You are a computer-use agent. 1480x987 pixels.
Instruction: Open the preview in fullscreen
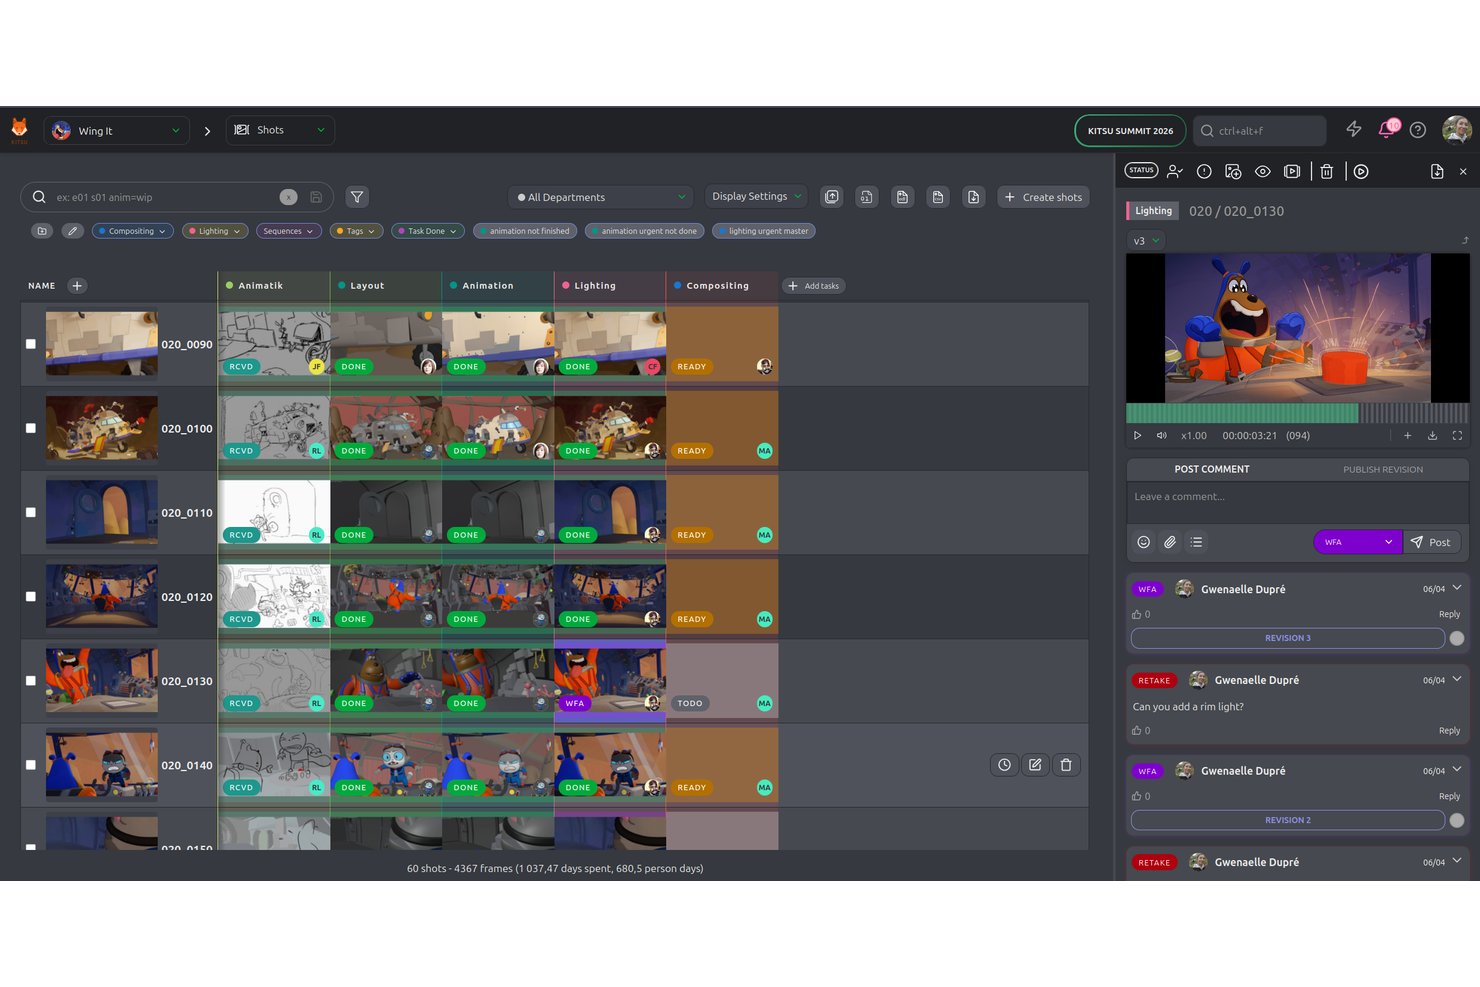(x=1457, y=435)
